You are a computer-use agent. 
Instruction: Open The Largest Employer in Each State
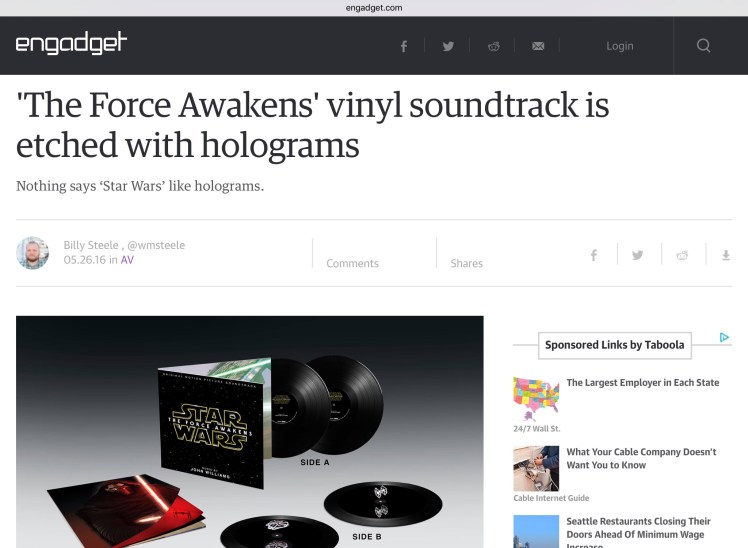tap(643, 383)
